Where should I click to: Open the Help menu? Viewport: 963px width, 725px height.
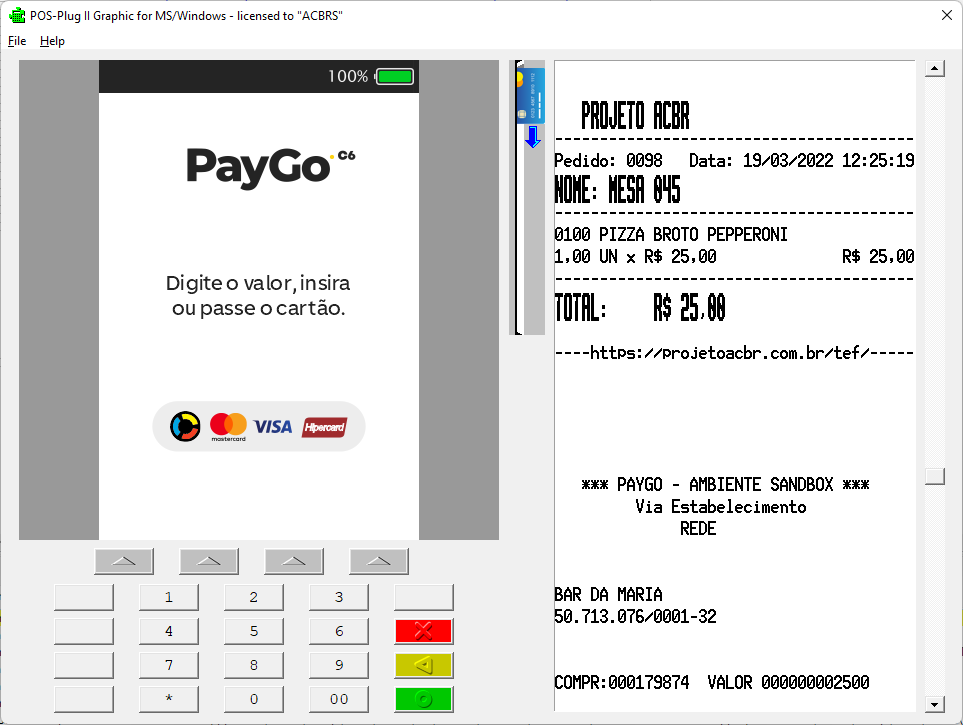pyautogui.click(x=52, y=41)
